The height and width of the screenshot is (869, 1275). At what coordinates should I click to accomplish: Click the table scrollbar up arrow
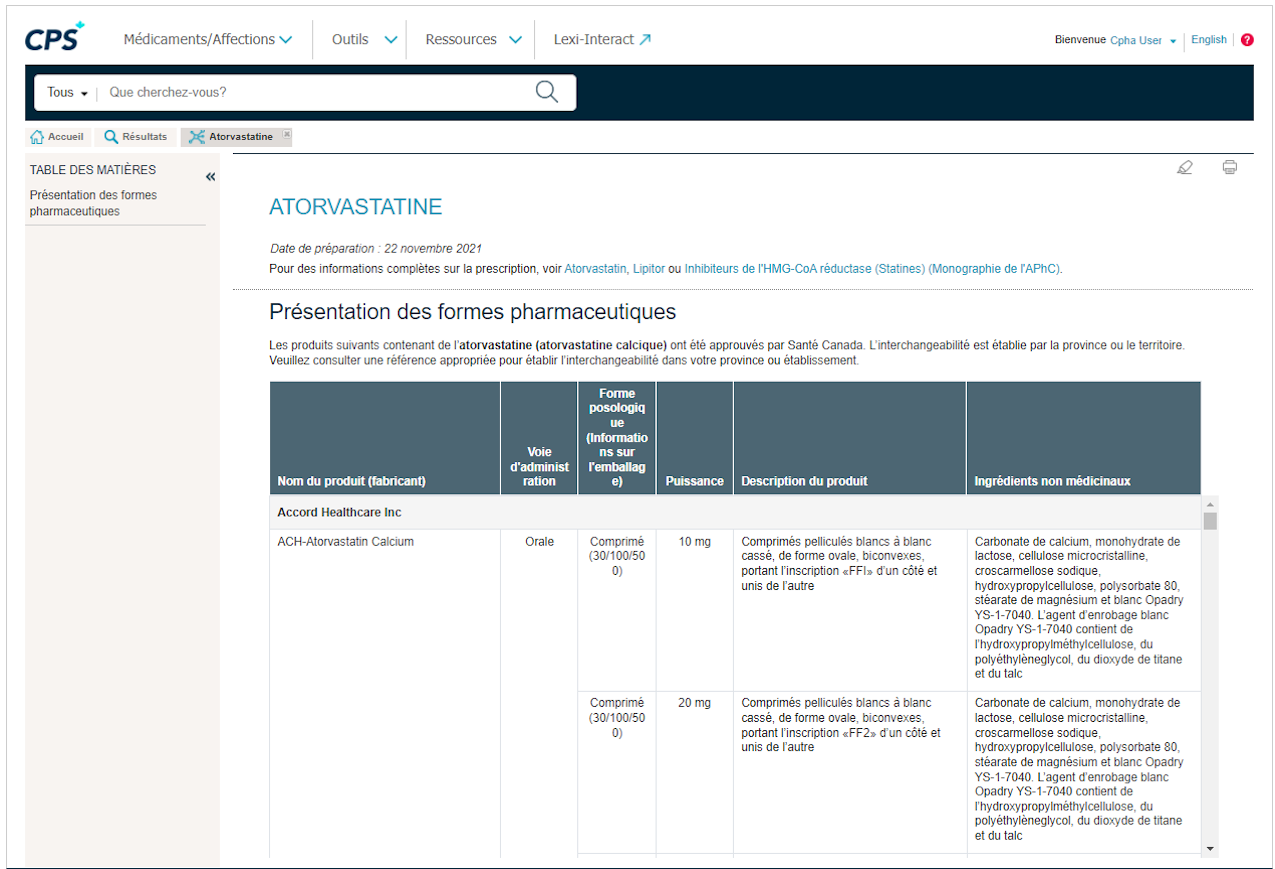[x=1210, y=504]
